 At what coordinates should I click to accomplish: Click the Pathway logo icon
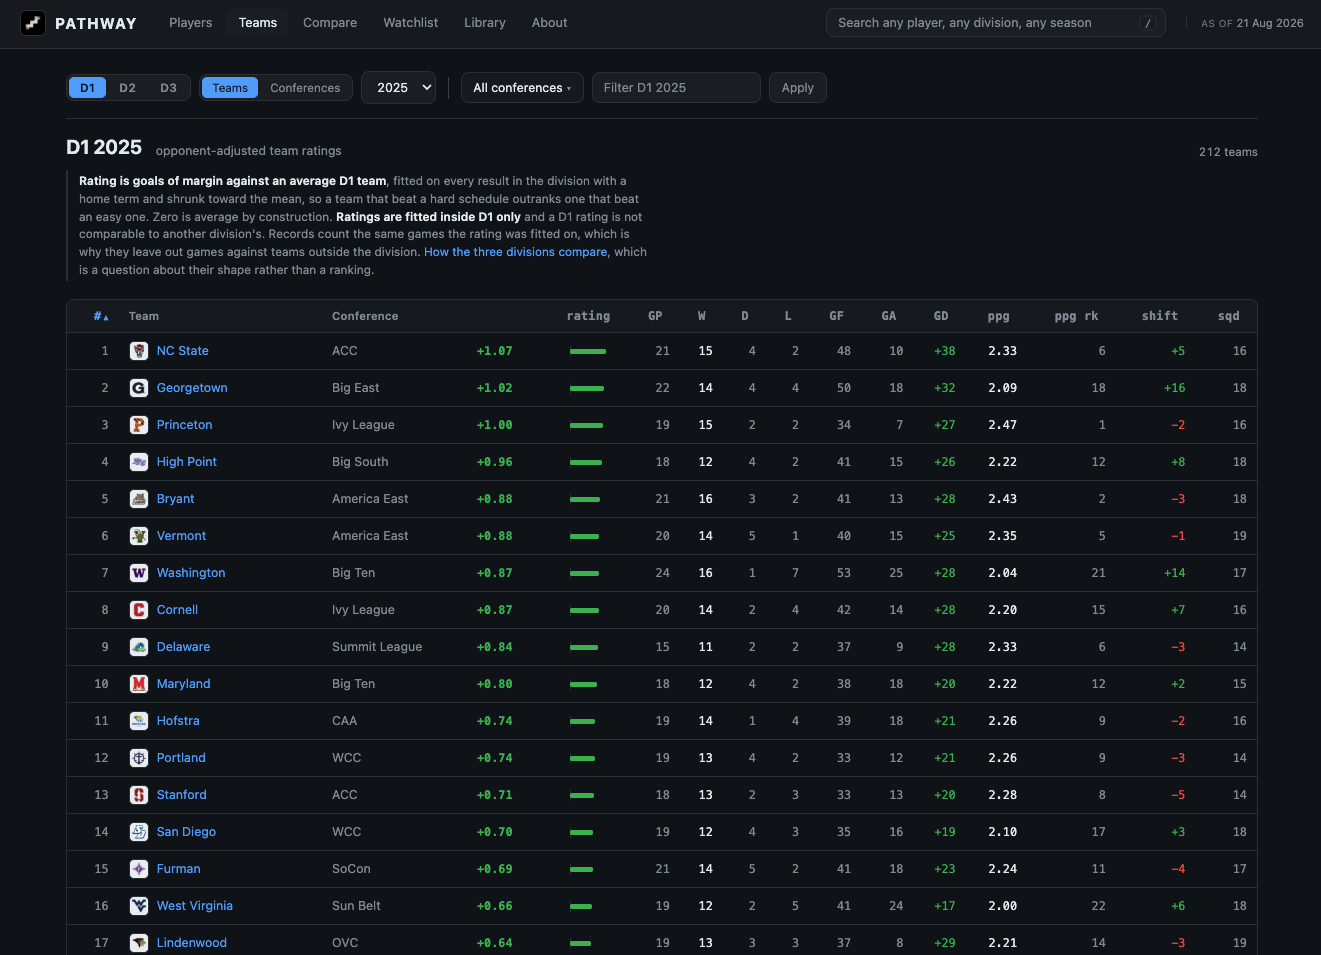[x=33, y=23]
